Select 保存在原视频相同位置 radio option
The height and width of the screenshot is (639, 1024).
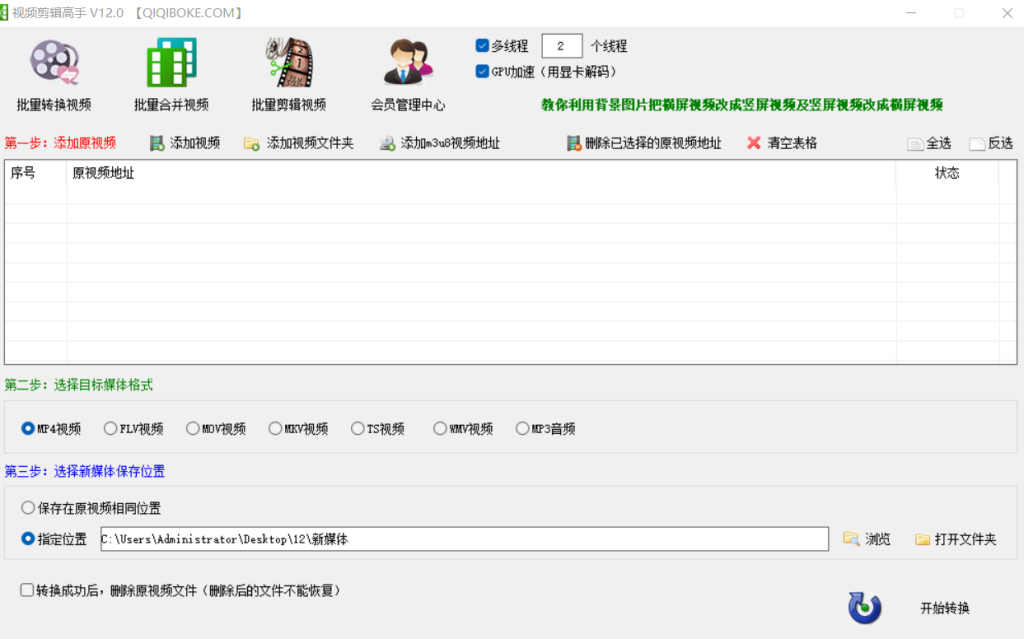click(28, 508)
